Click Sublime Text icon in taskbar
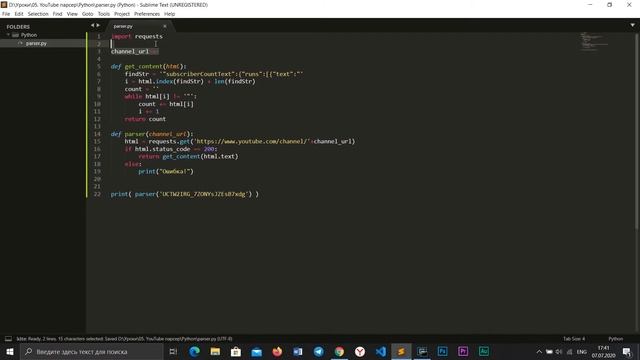640x360 pixels. pyautogui.click(x=401, y=351)
